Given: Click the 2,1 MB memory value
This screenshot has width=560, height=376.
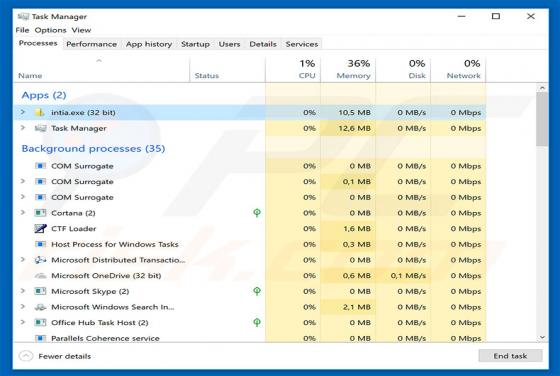Looking at the screenshot, I should click(356, 307).
